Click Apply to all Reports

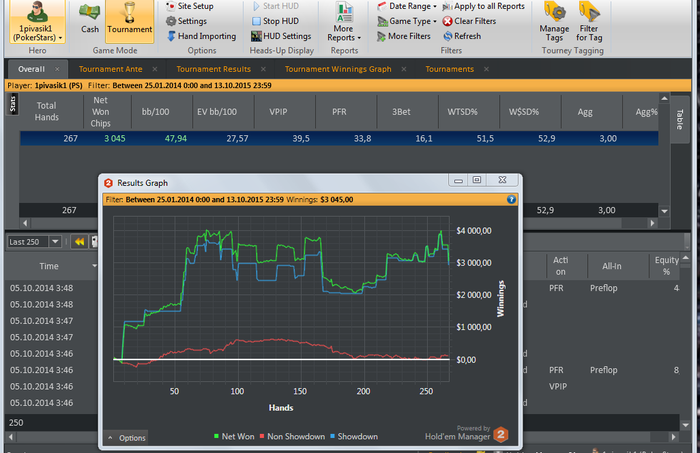[x=483, y=6]
